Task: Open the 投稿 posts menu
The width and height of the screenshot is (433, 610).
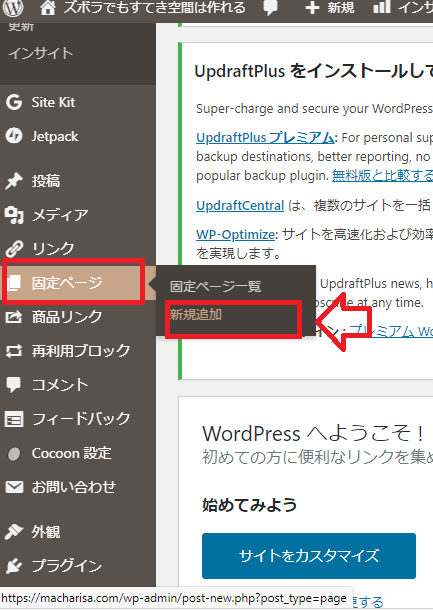Action: [x=46, y=181]
